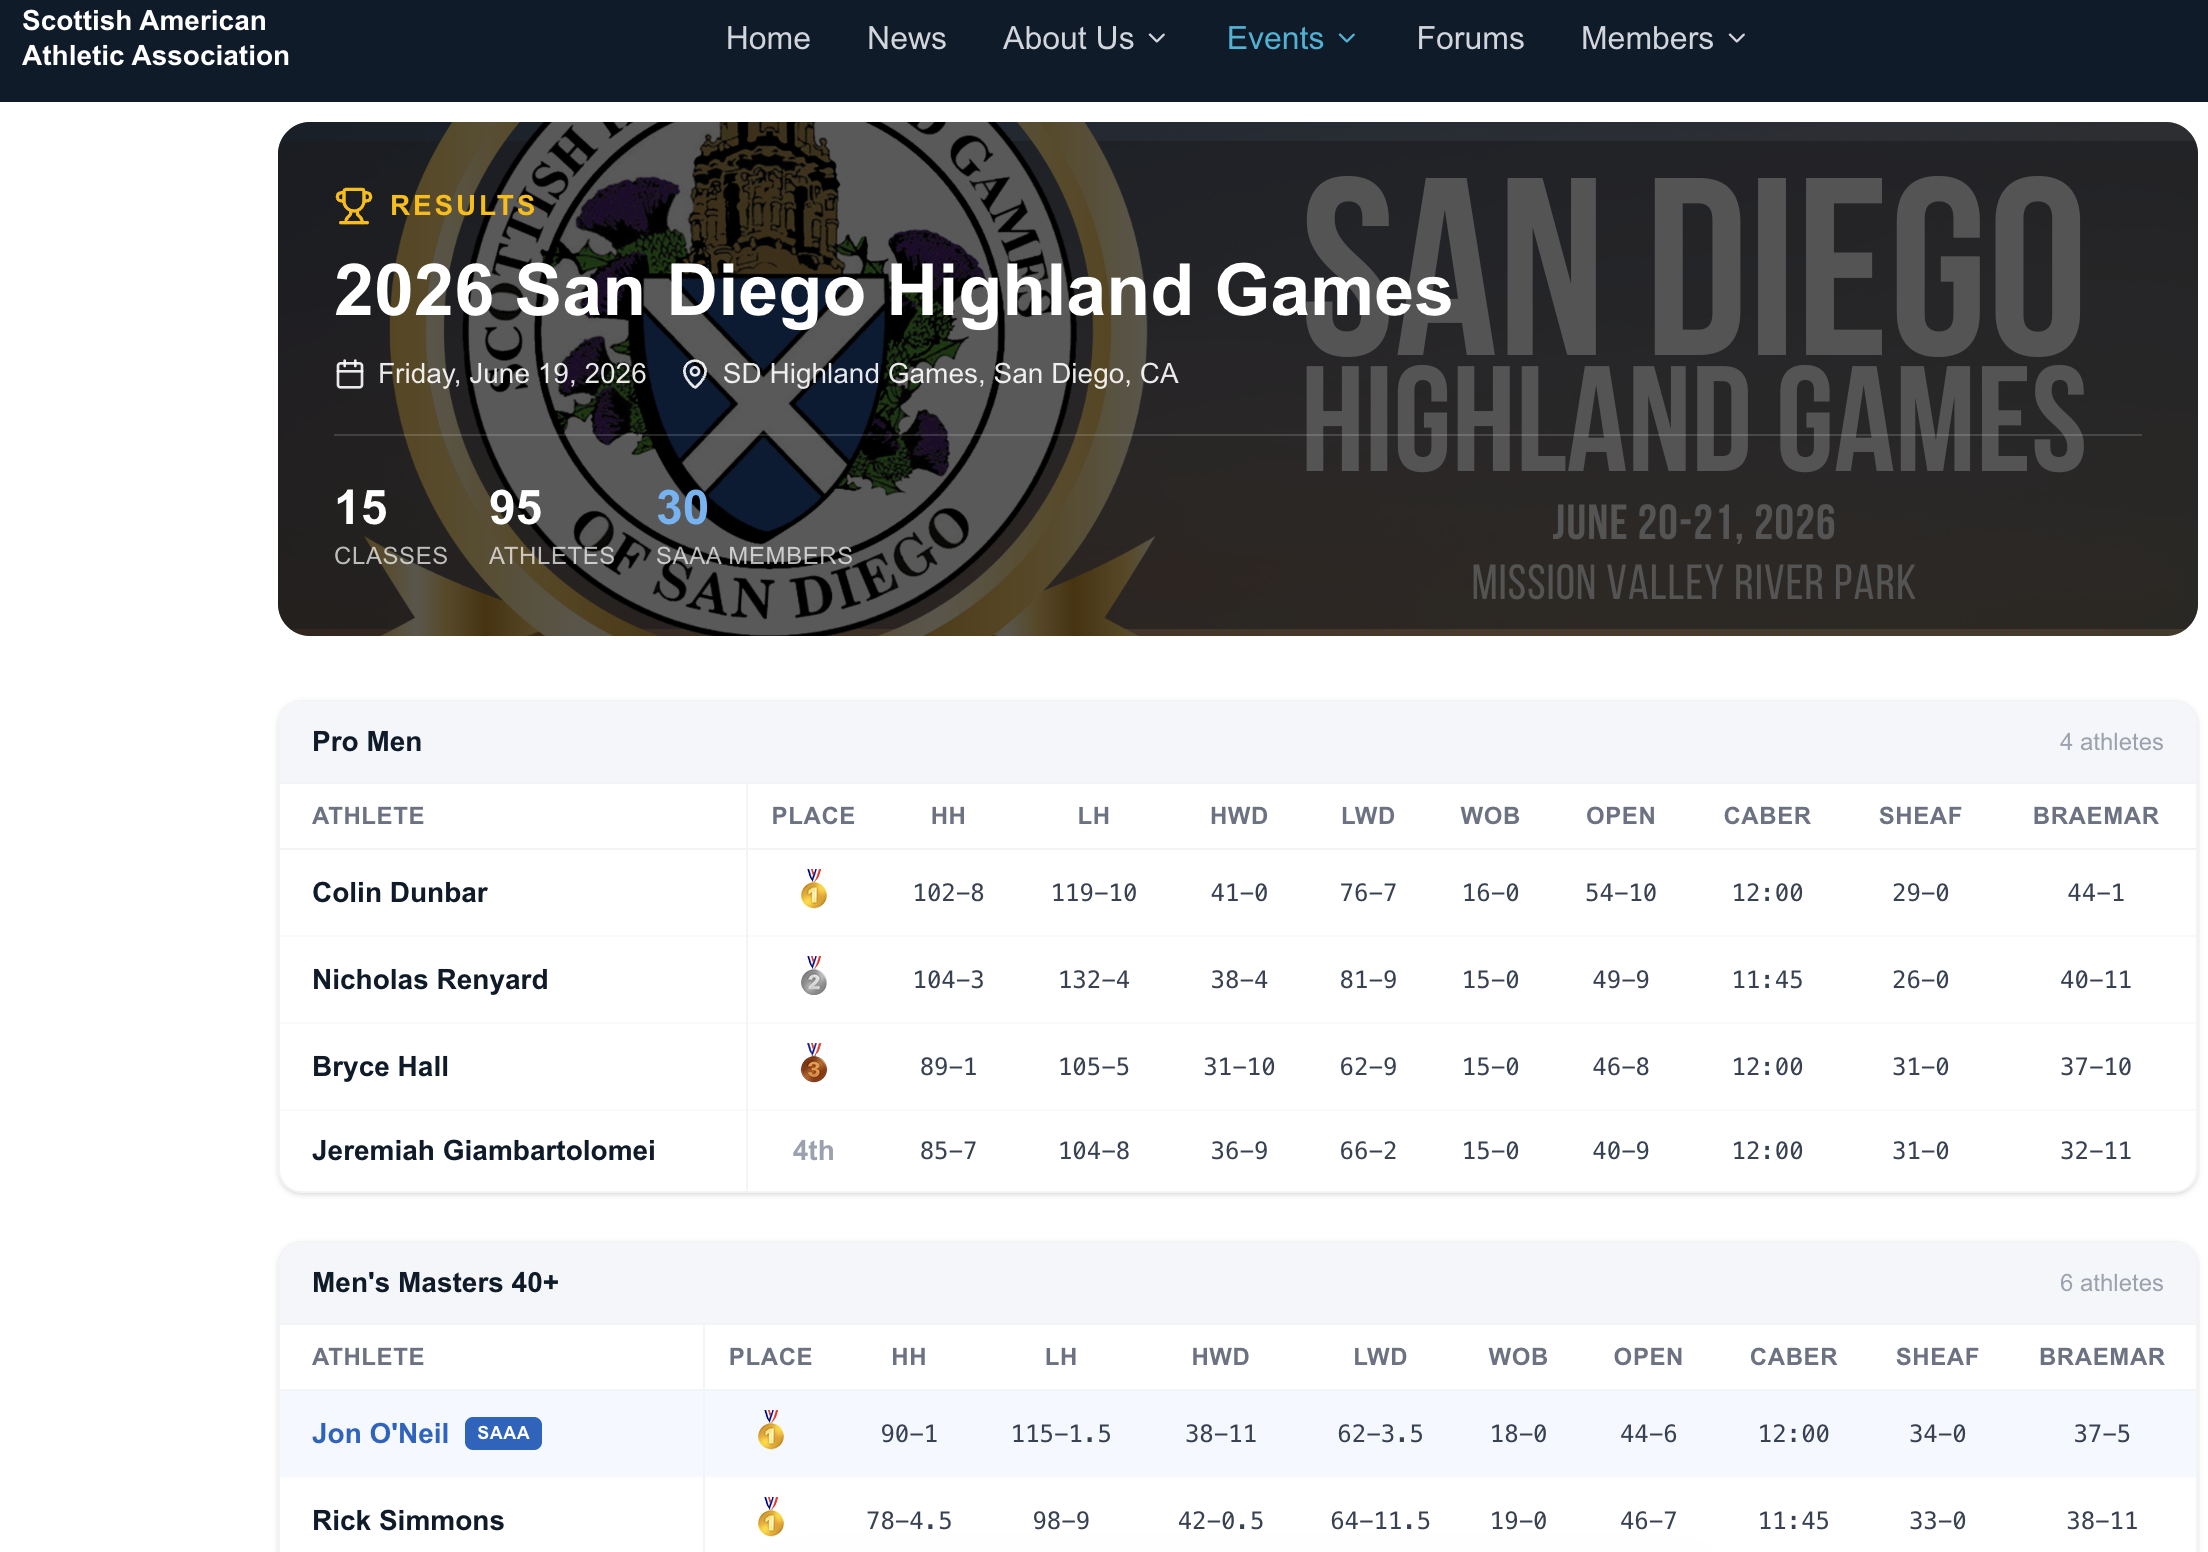Select the Jeremiah Giambartolomei athlete name
The height and width of the screenshot is (1552, 2208).
pos(484,1150)
